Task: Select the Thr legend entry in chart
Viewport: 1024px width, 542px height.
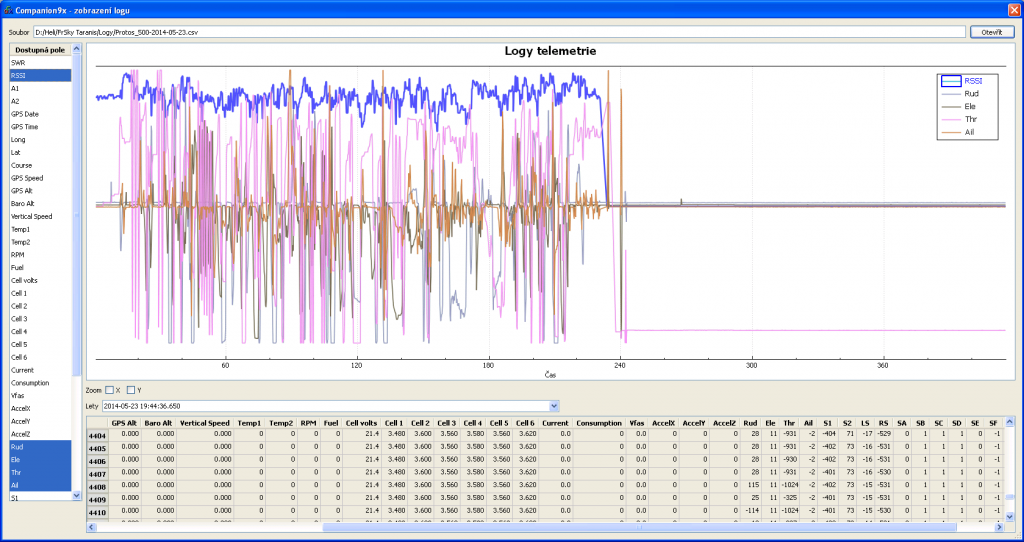Action: pos(971,119)
